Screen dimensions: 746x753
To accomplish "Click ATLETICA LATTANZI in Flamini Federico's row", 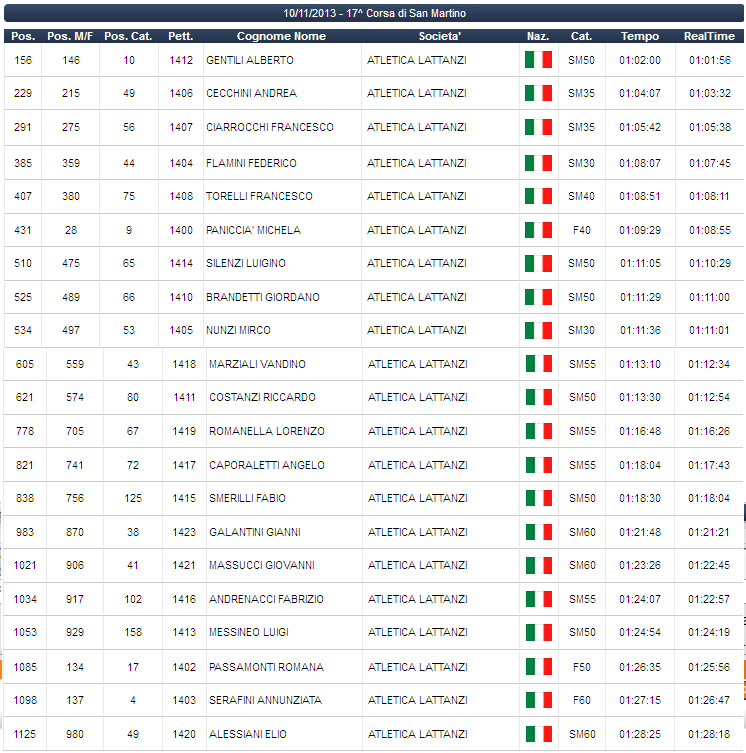I will click(x=416, y=163).
